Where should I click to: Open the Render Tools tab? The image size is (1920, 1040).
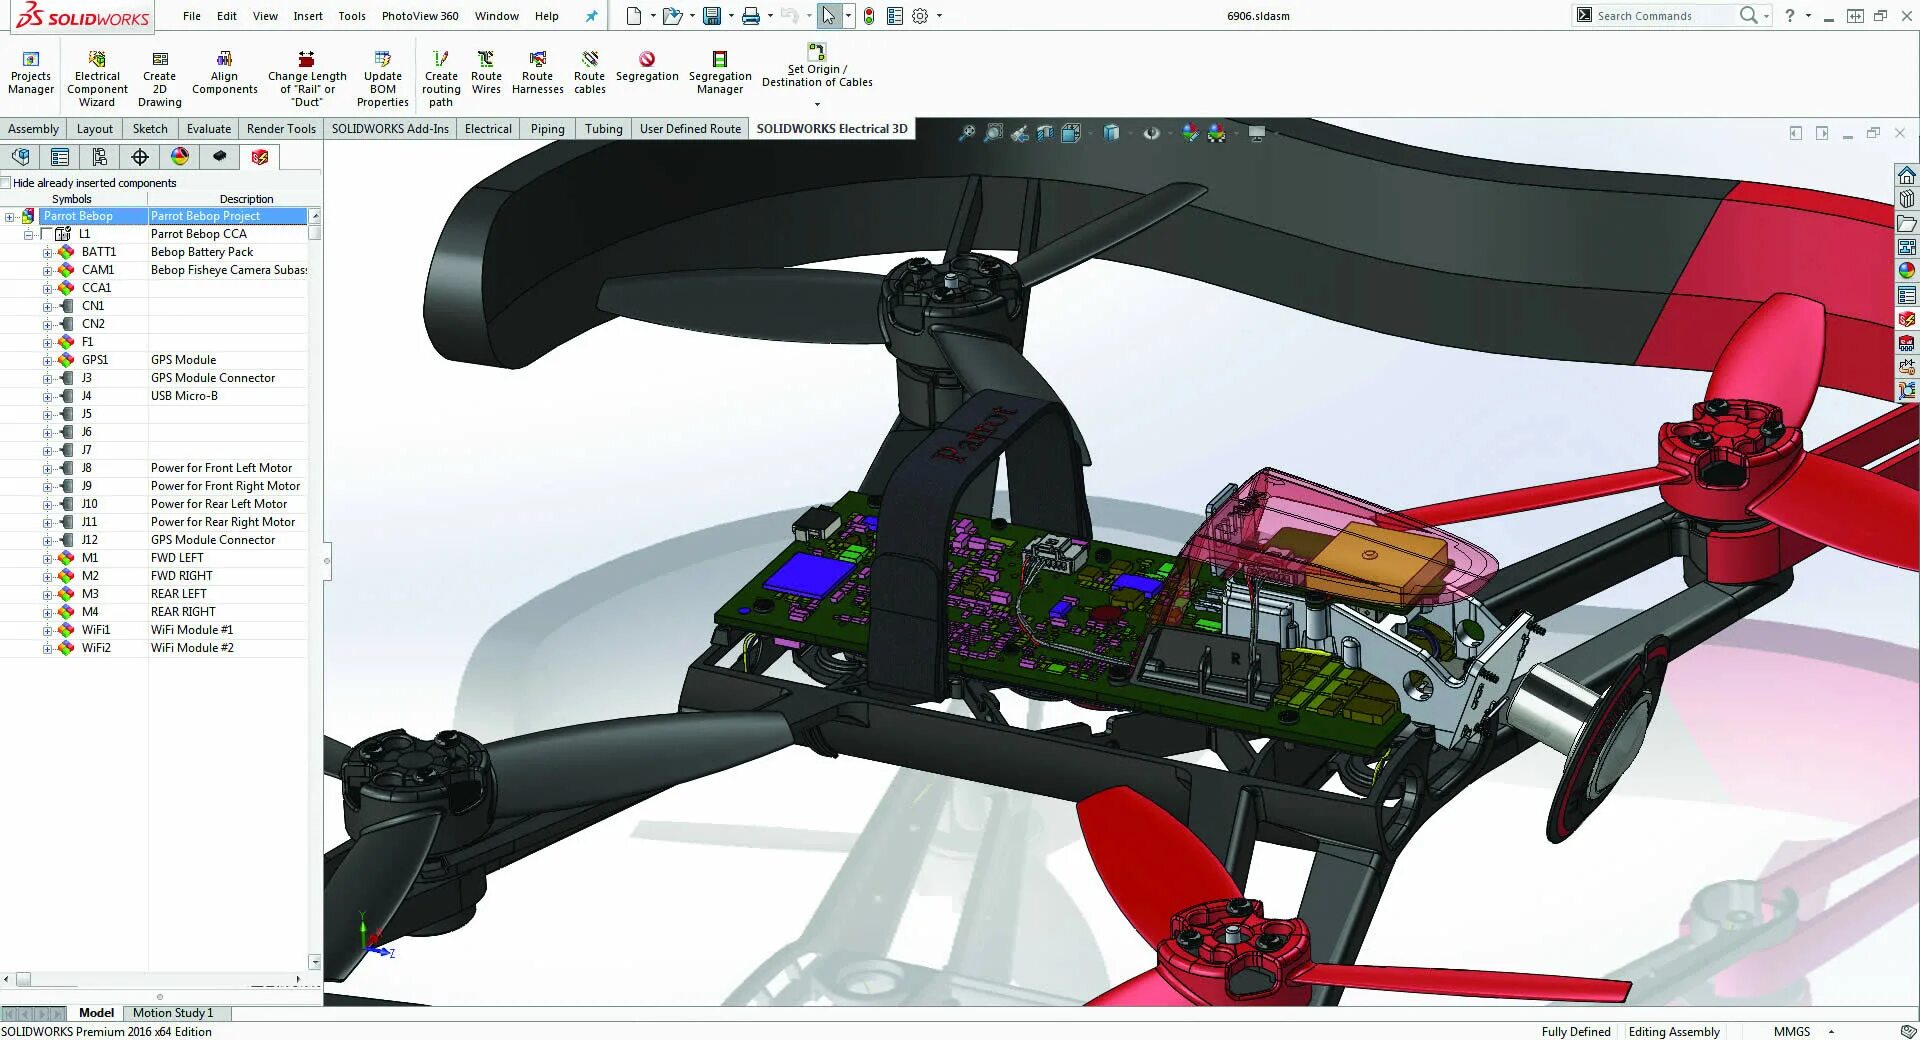pos(281,129)
